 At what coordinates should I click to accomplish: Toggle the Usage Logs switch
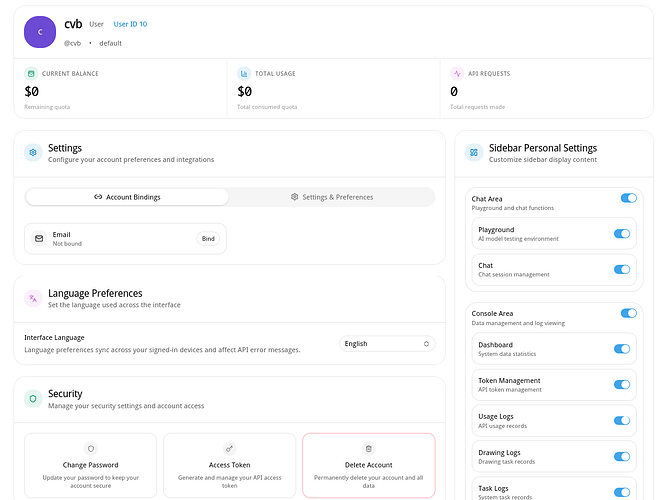(x=622, y=421)
